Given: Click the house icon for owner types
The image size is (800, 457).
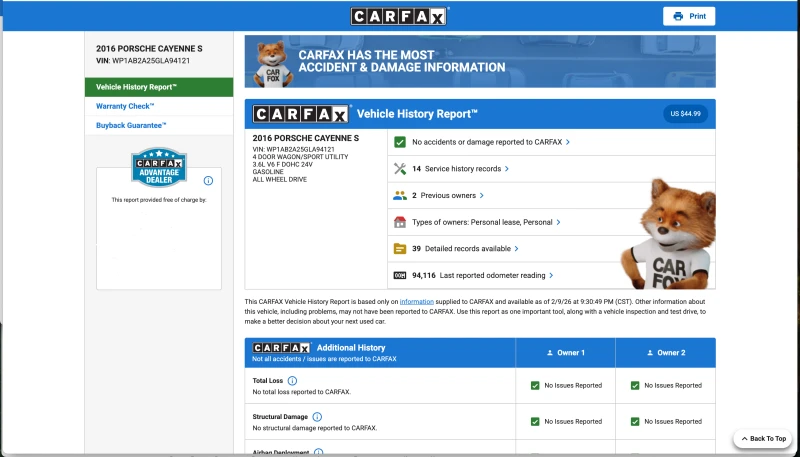Looking at the screenshot, I should pos(400,222).
